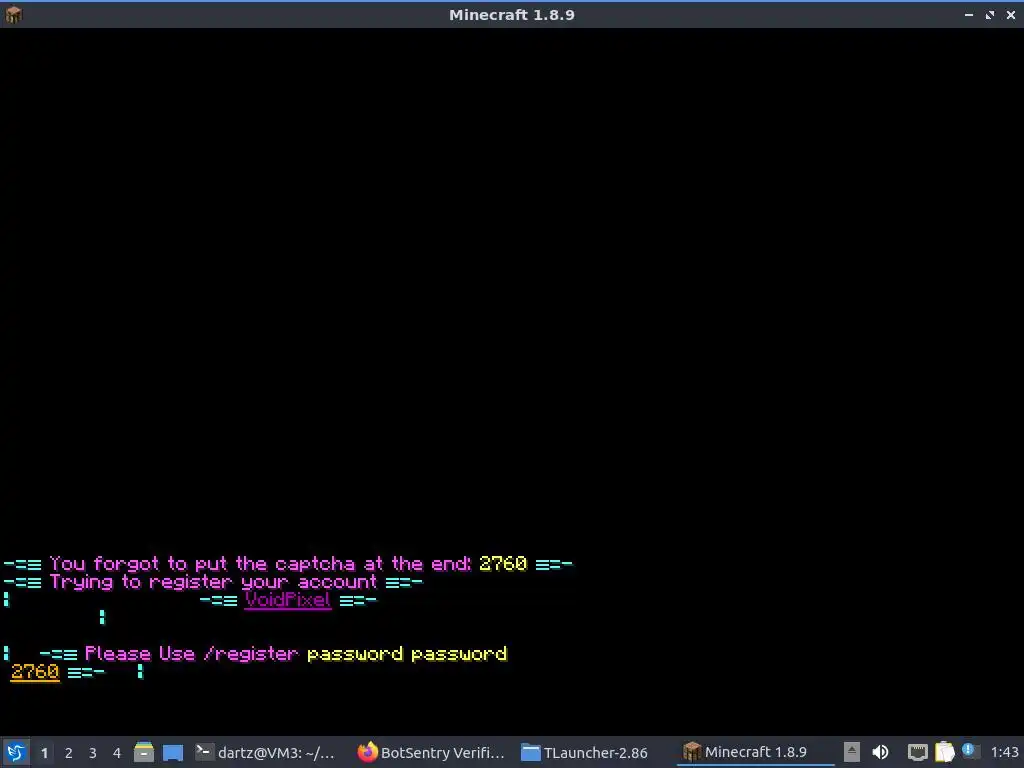The image size is (1024, 768).
Task: Switch to BotSentry Verification Firefox window
Action: coord(431,752)
